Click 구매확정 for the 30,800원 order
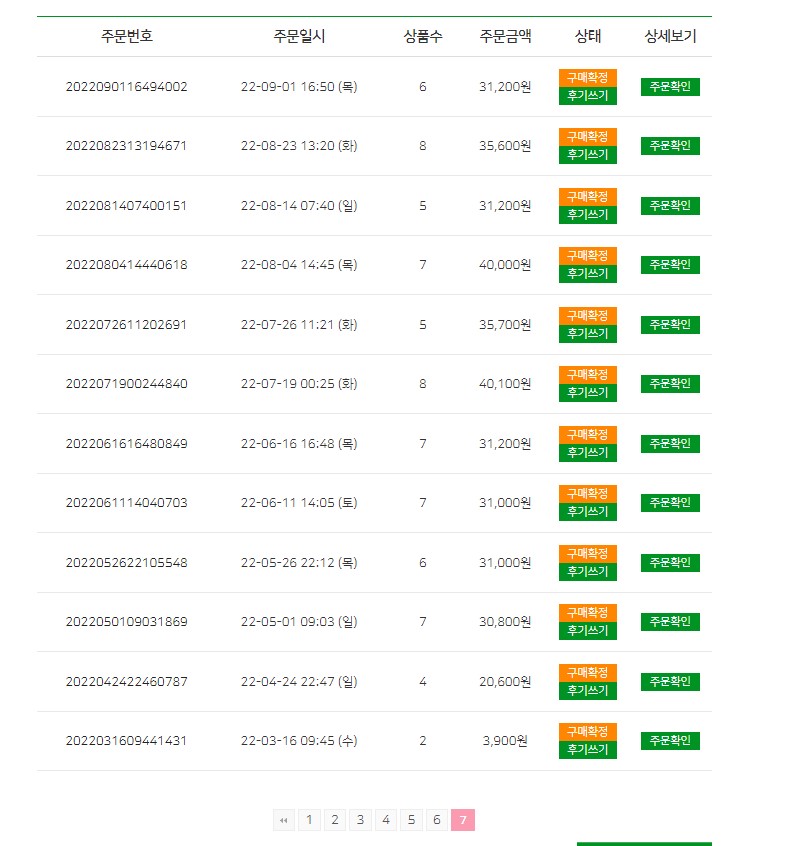The image size is (809, 846). click(x=588, y=612)
